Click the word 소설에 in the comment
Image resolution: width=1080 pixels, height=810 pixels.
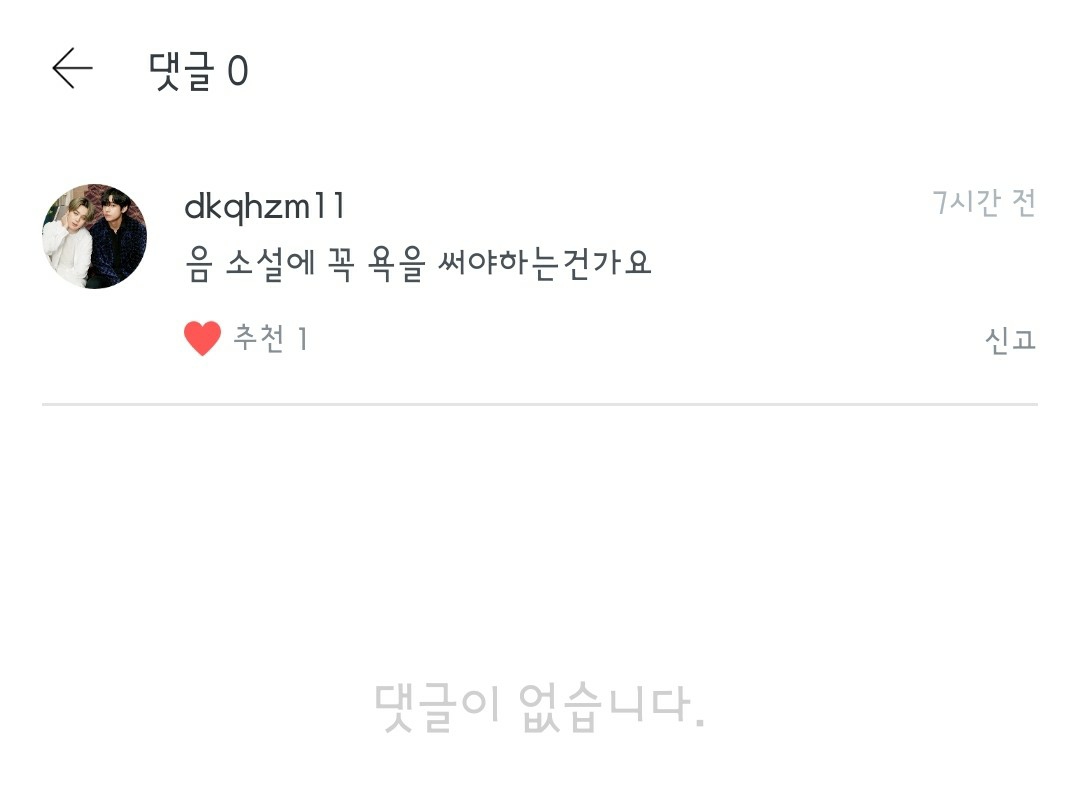pos(271,264)
